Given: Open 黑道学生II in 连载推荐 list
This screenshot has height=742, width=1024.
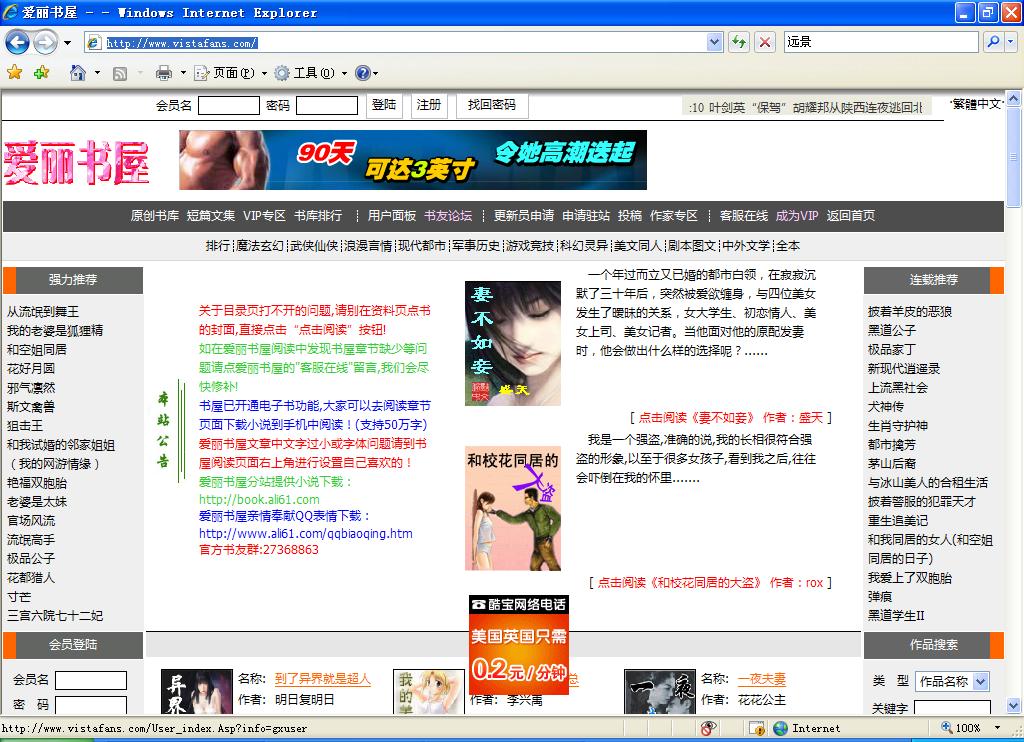Looking at the screenshot, I should [896, 615].
